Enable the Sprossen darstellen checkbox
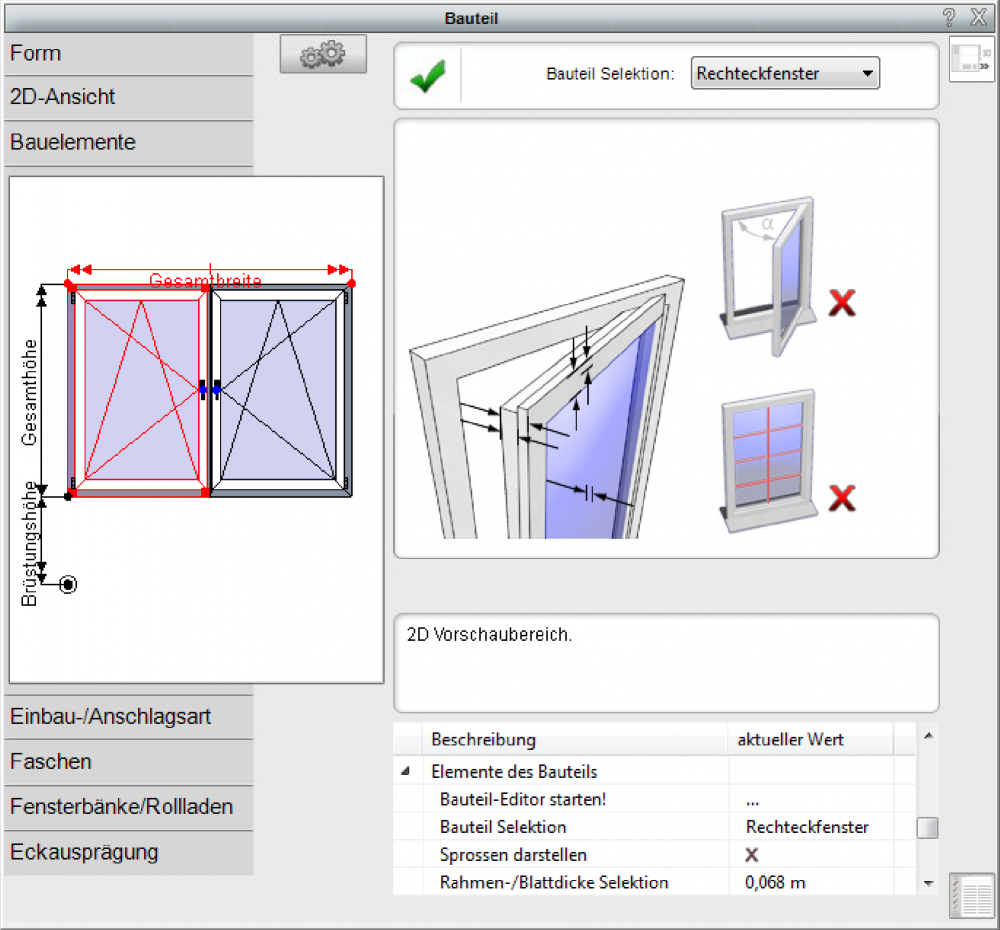 (752, 855)
